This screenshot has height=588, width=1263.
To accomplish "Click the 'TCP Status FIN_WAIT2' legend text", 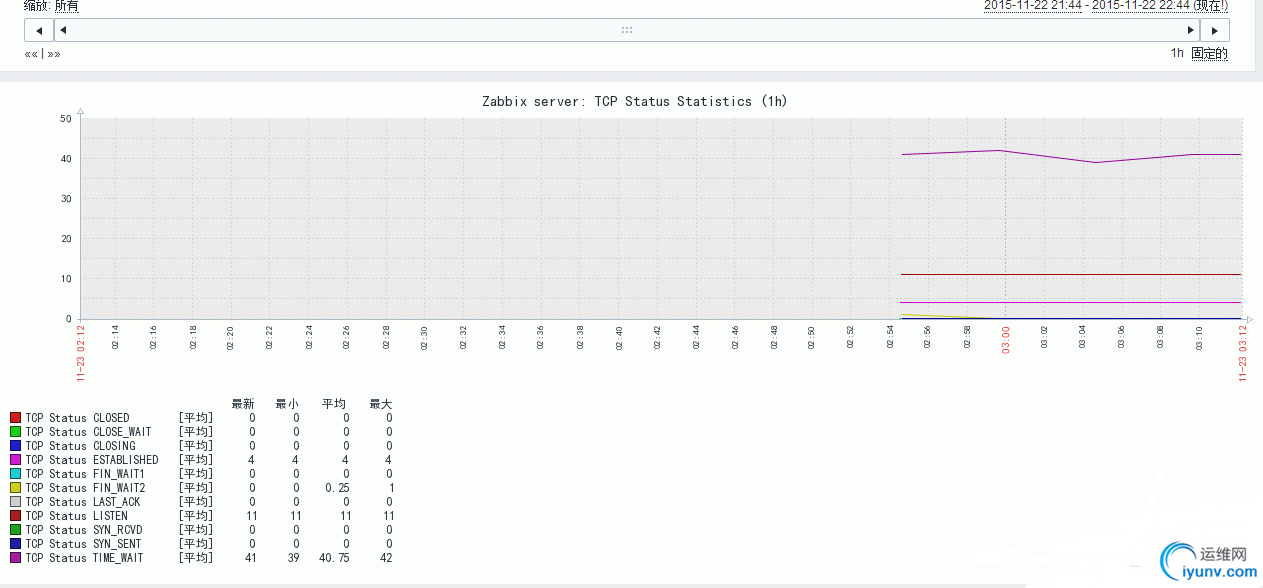I will click(86, 488).
